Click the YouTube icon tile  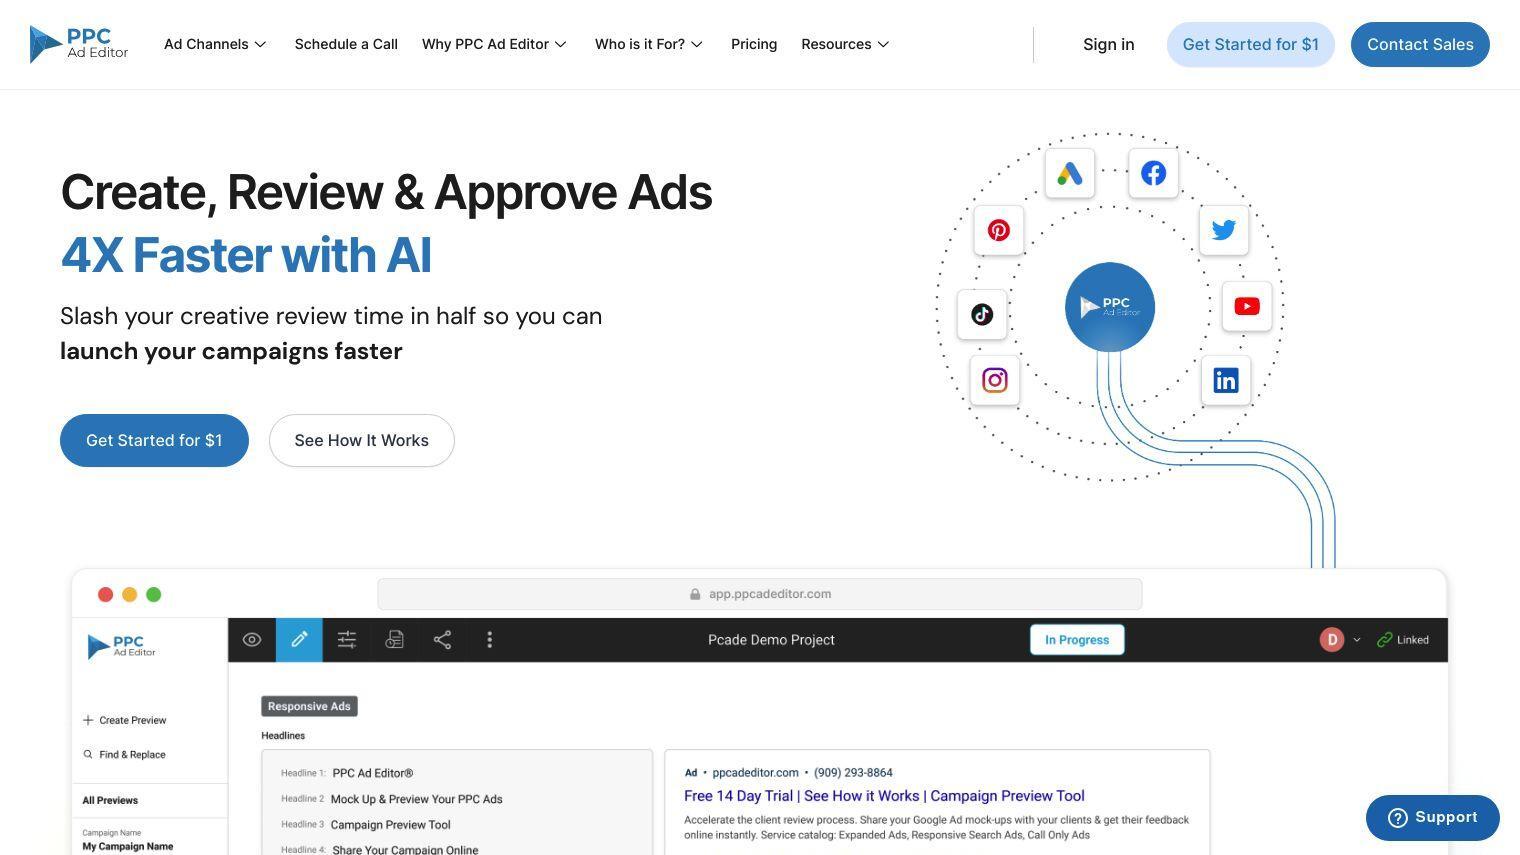(x=1247, y=306)
